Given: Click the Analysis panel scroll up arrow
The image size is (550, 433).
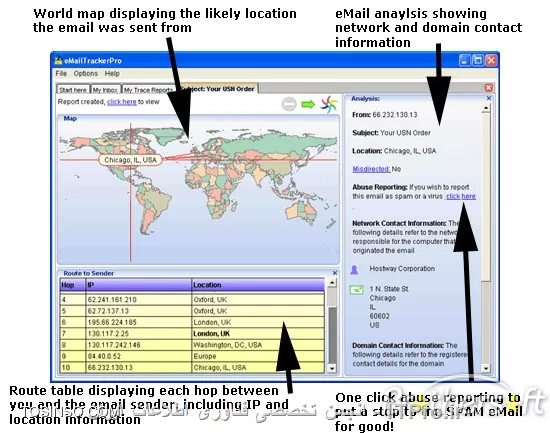Looking at the screenshot, I should coord(486,109).
